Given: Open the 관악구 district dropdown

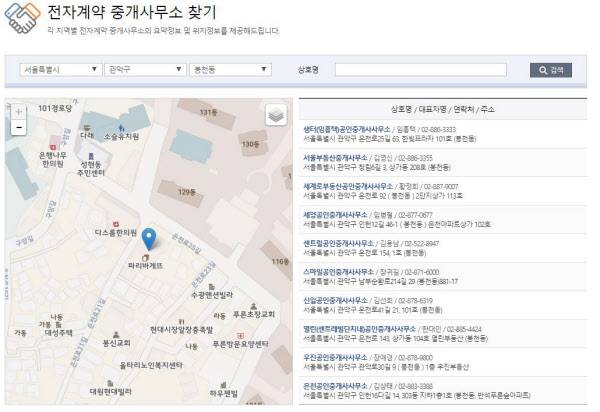Looking at the screenshot, I should [x=145, y=70].
